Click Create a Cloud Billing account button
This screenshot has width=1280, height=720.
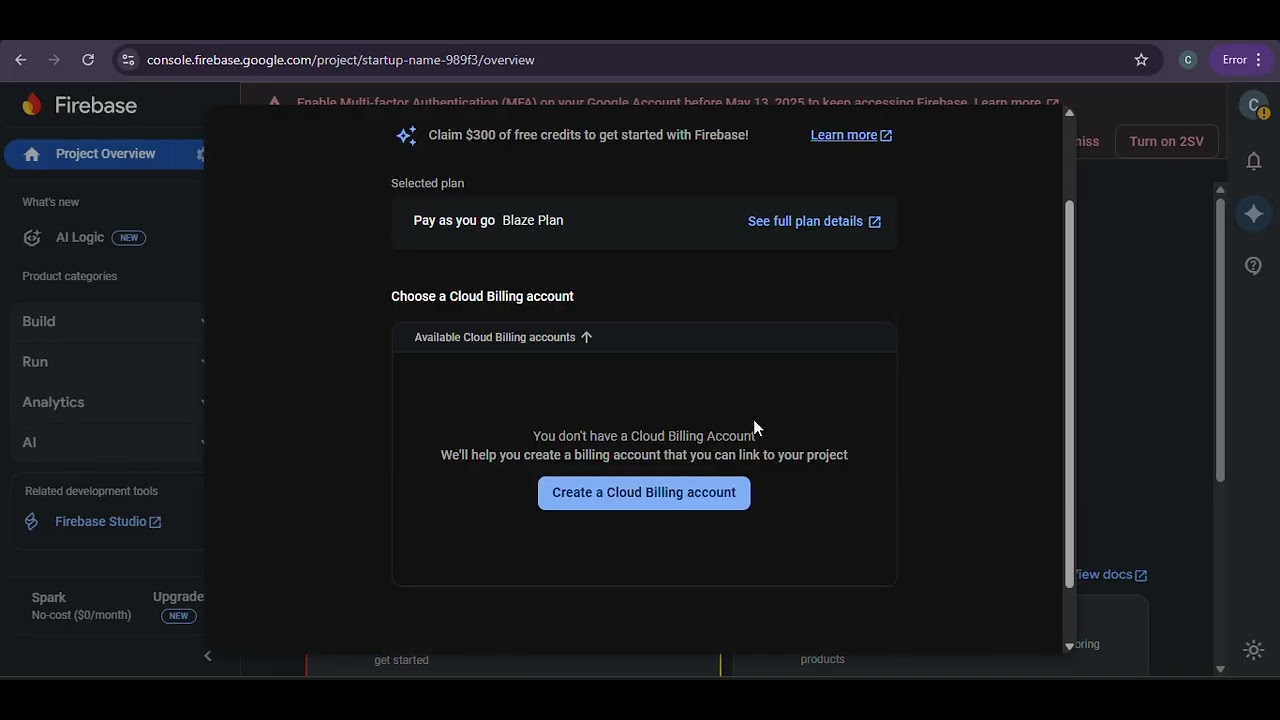tap(644, 492)
